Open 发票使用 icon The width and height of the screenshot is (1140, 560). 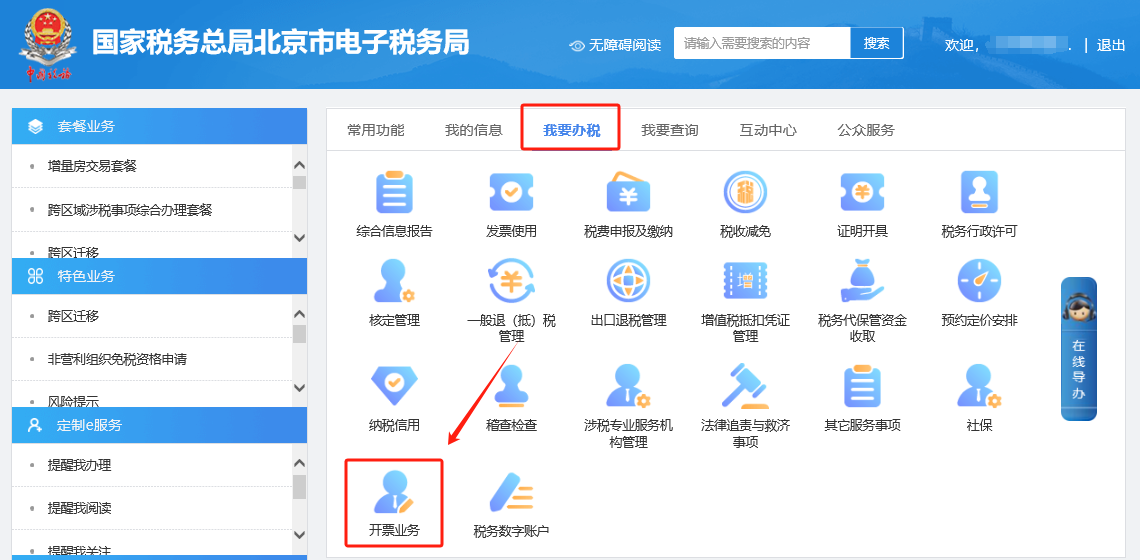511,192
